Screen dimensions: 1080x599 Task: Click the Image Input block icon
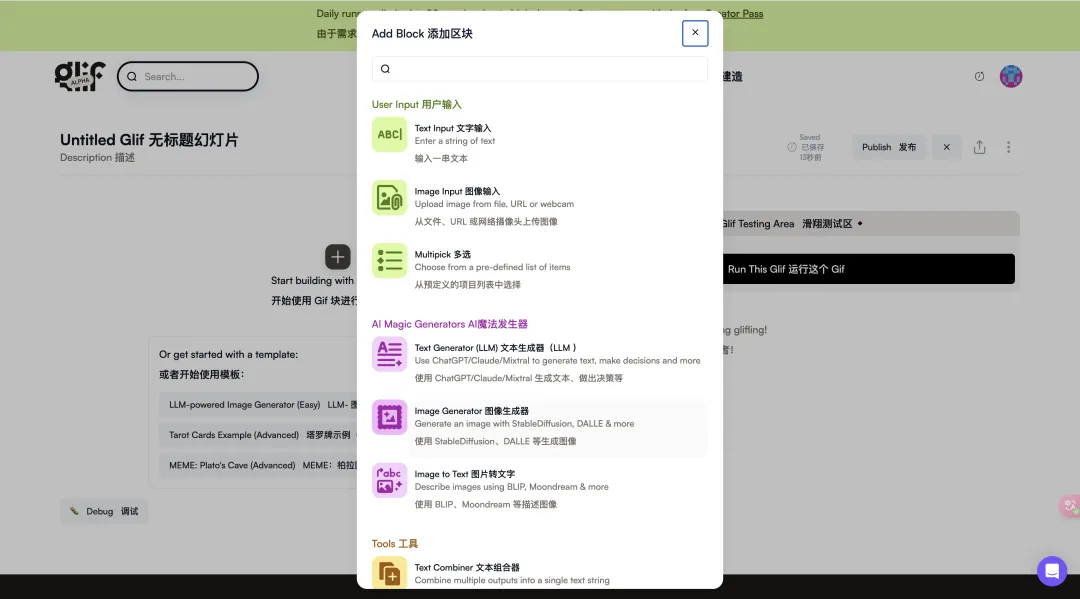coord(389,198)
